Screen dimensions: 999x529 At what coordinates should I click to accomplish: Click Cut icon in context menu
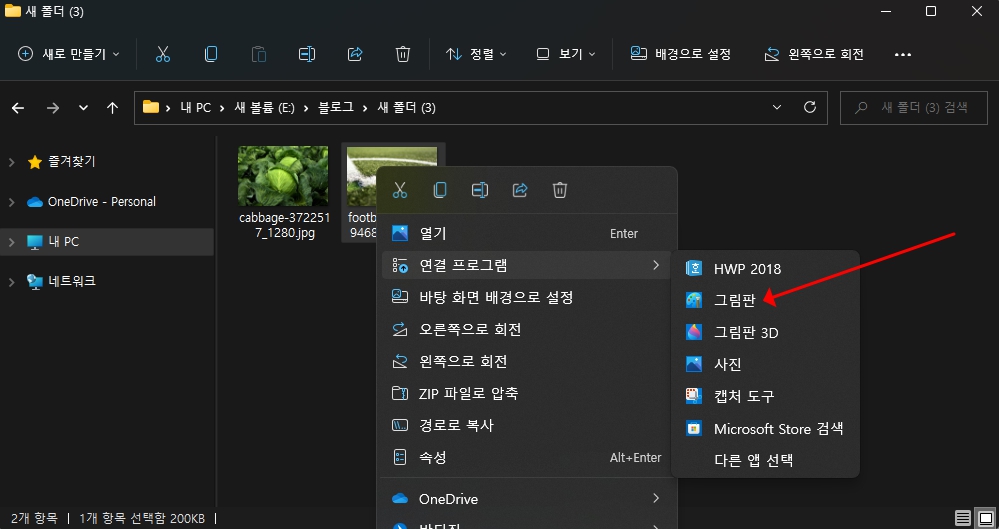pyautogui.click(x=399, y=190)
